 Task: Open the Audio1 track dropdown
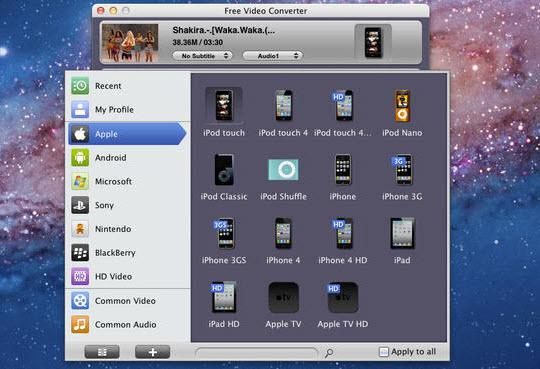point(273,56)
